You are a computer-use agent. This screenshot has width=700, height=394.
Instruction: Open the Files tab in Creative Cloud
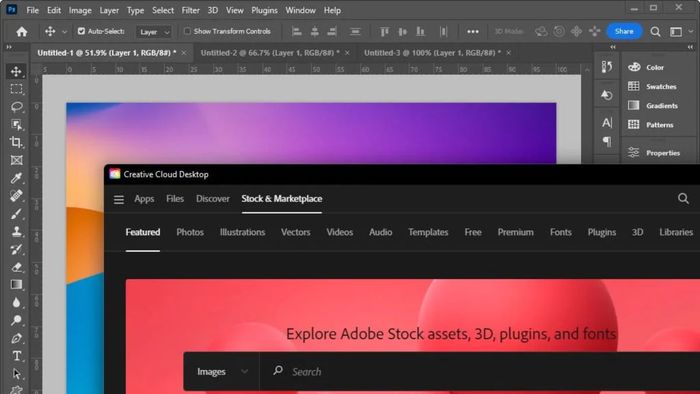coord(175,199)
